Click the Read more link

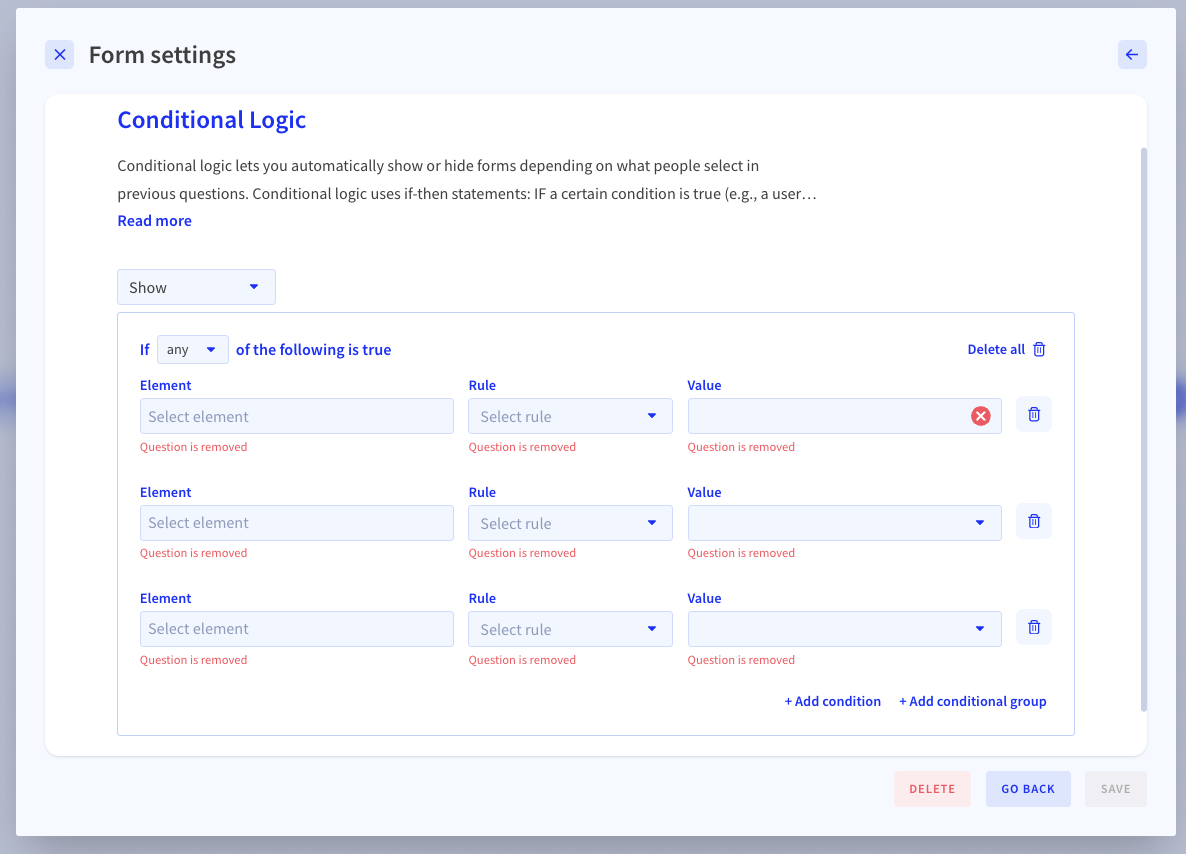[x=154, y=221]
